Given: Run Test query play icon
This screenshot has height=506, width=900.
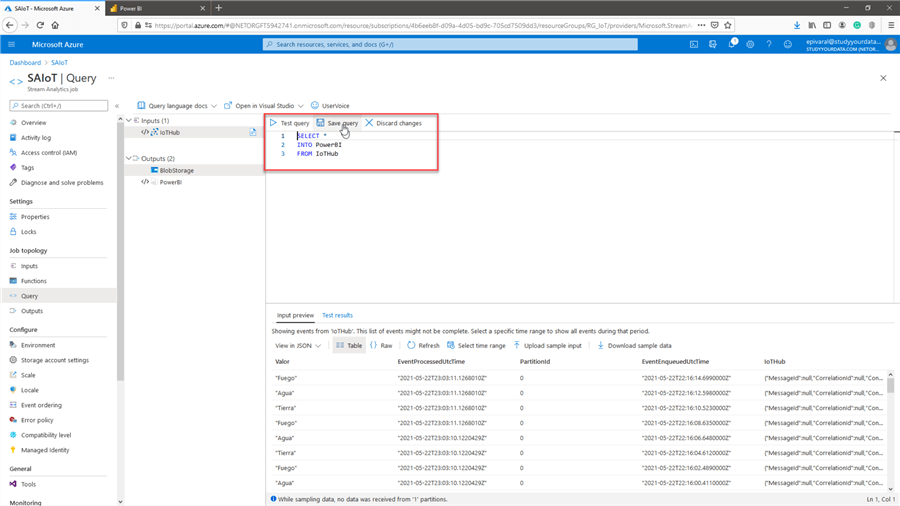Looking at the screenshot, I should point(273,123).
